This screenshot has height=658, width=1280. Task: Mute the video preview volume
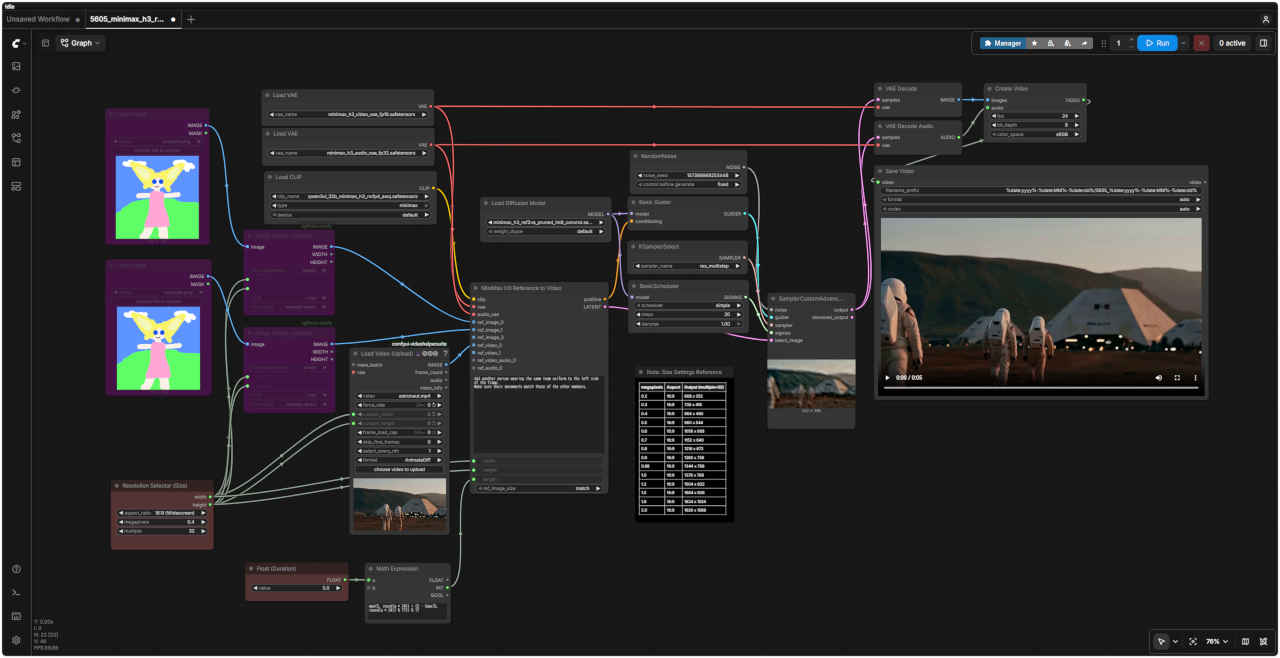point(1159,378)
